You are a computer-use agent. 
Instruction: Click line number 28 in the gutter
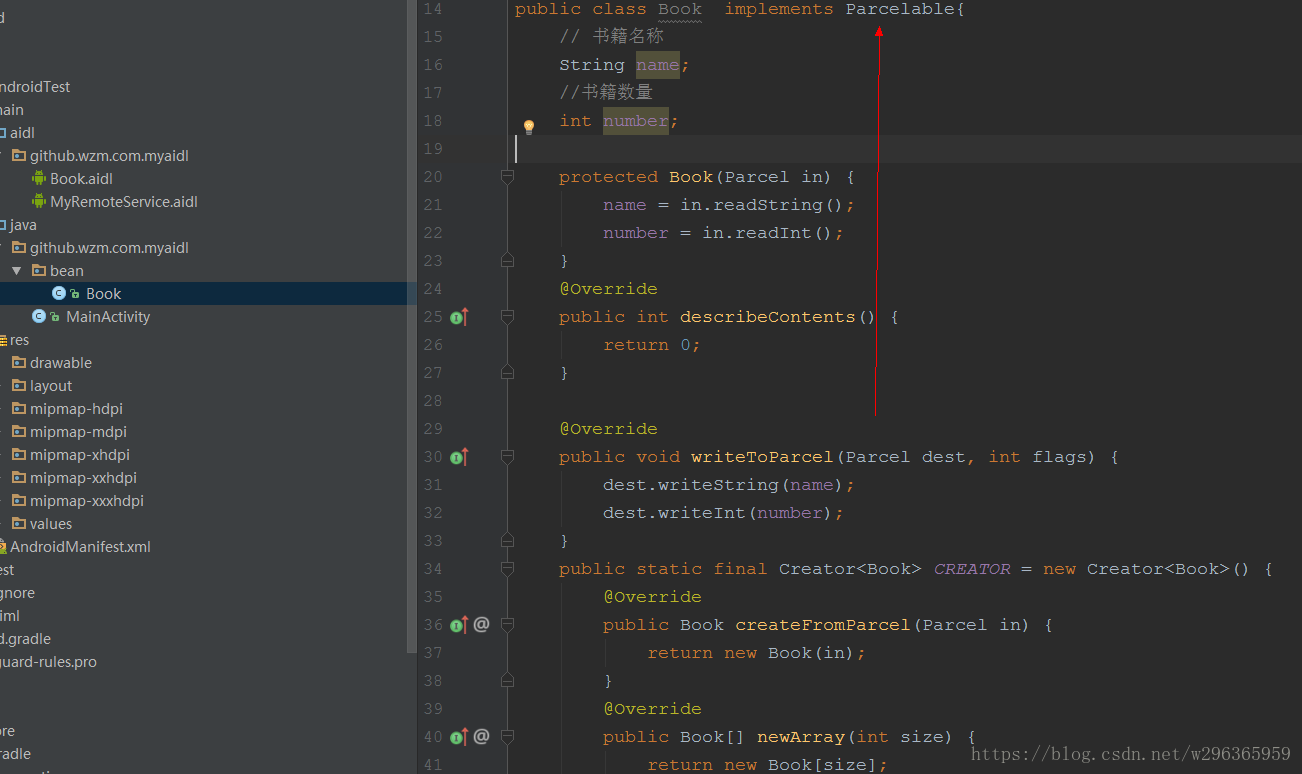pyautogui.click(x=432, y=401)
